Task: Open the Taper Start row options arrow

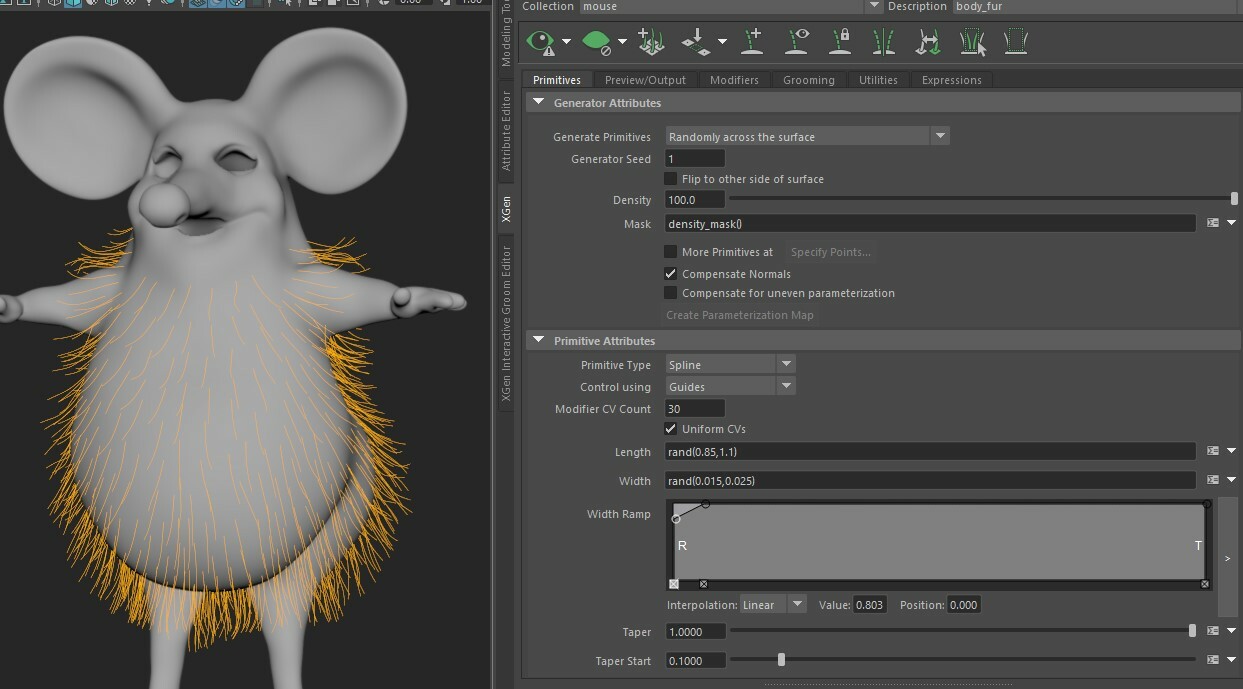Action: tap(1231, 660)
